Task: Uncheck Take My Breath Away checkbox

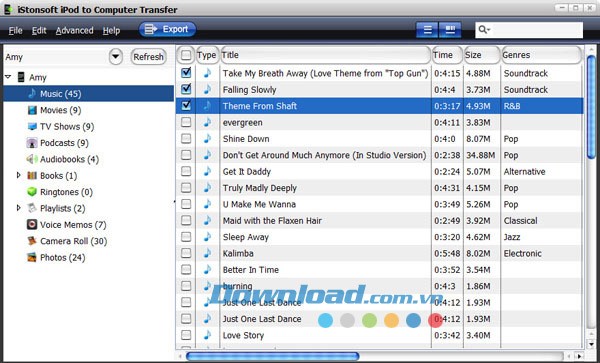Action: (x=186, y=73)
